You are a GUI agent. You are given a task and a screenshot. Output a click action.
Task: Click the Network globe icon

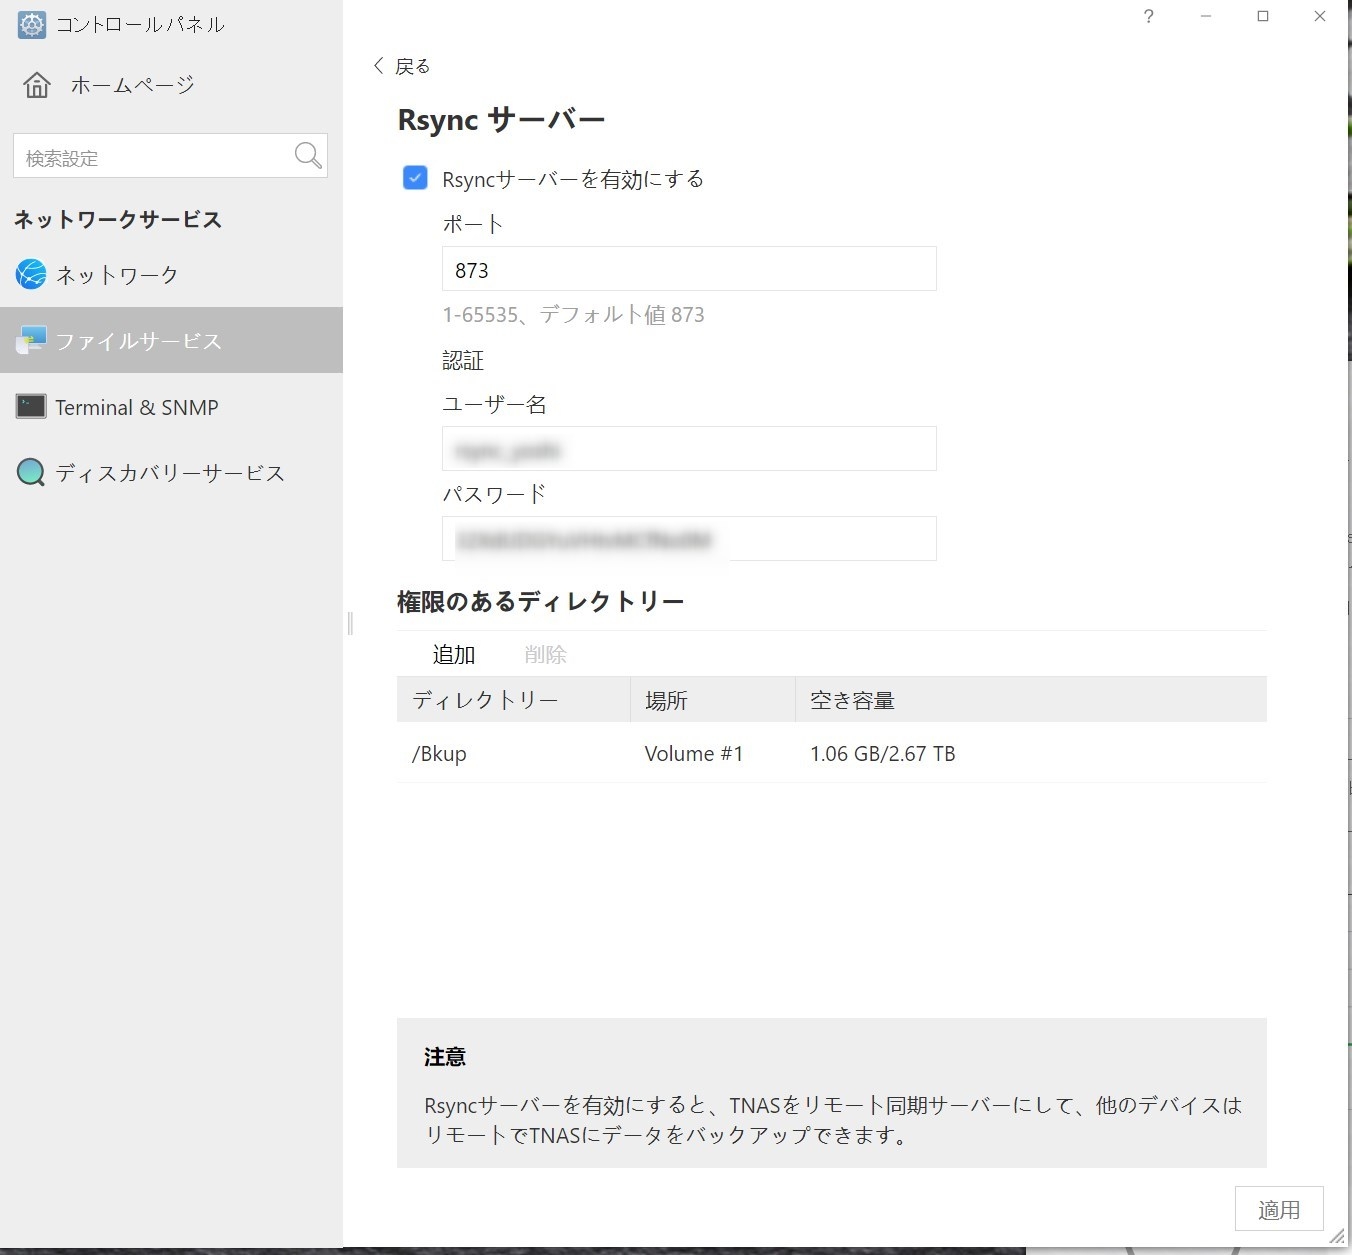[x=31, y=274]
